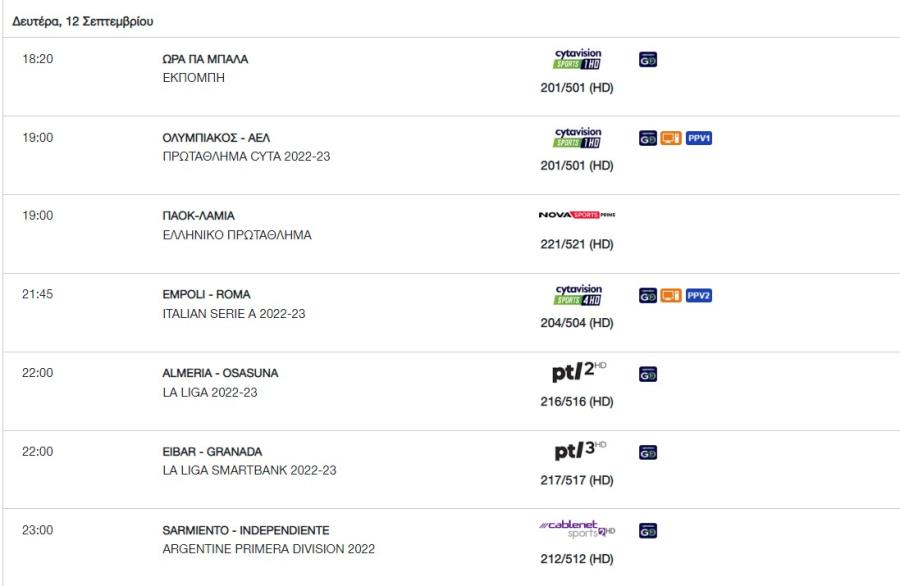900x586 pixels.
Task: Click the Nova Sports Prime channel logo
Action: 577,215
